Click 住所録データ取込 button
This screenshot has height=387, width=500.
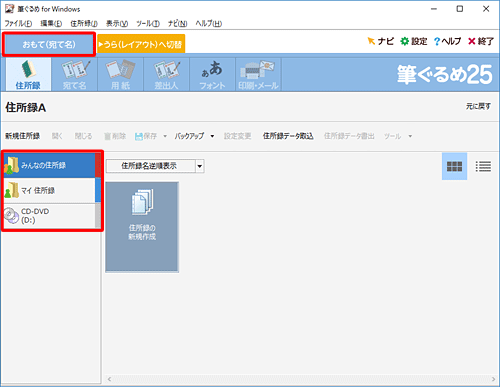pyautogui.click(x=288, y=136)
